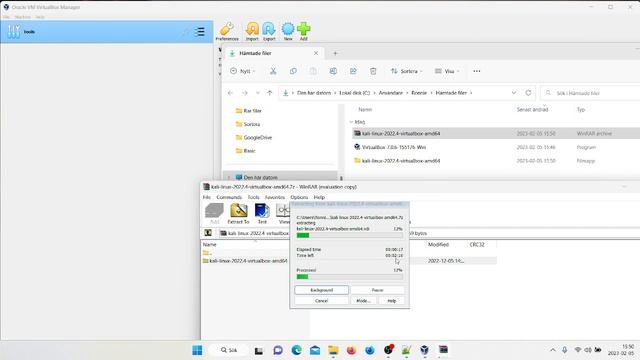Click the green Add machine icon
This screenshot has width=640, height=360.
point(304,31)
